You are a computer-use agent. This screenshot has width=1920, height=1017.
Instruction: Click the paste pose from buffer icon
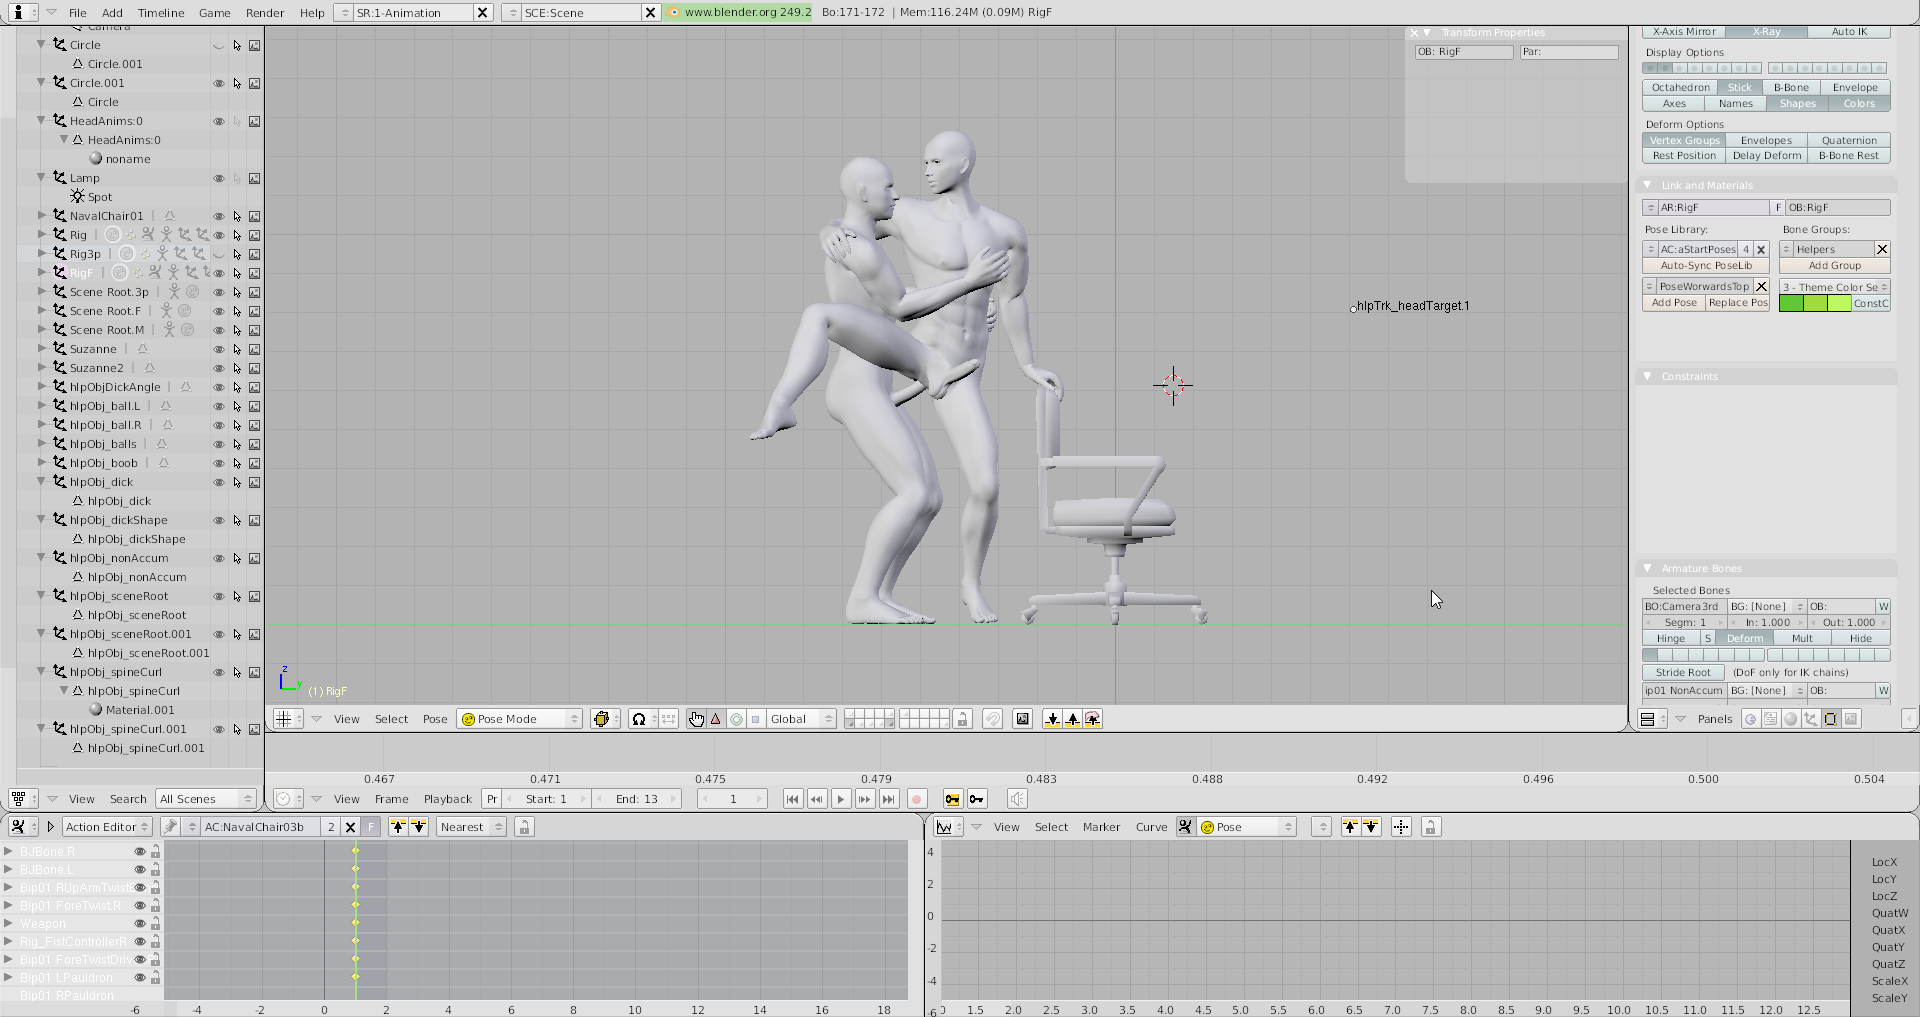(x=1072, y=719)
